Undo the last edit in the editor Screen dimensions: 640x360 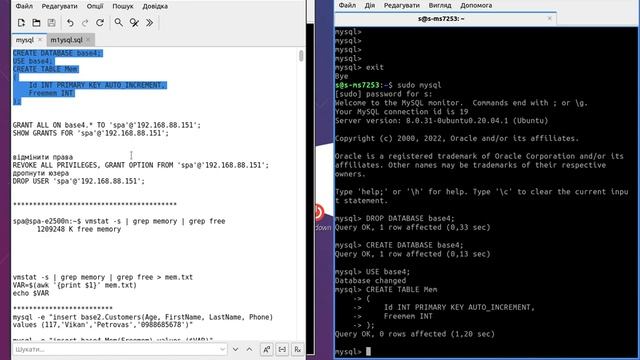[70, 23]
